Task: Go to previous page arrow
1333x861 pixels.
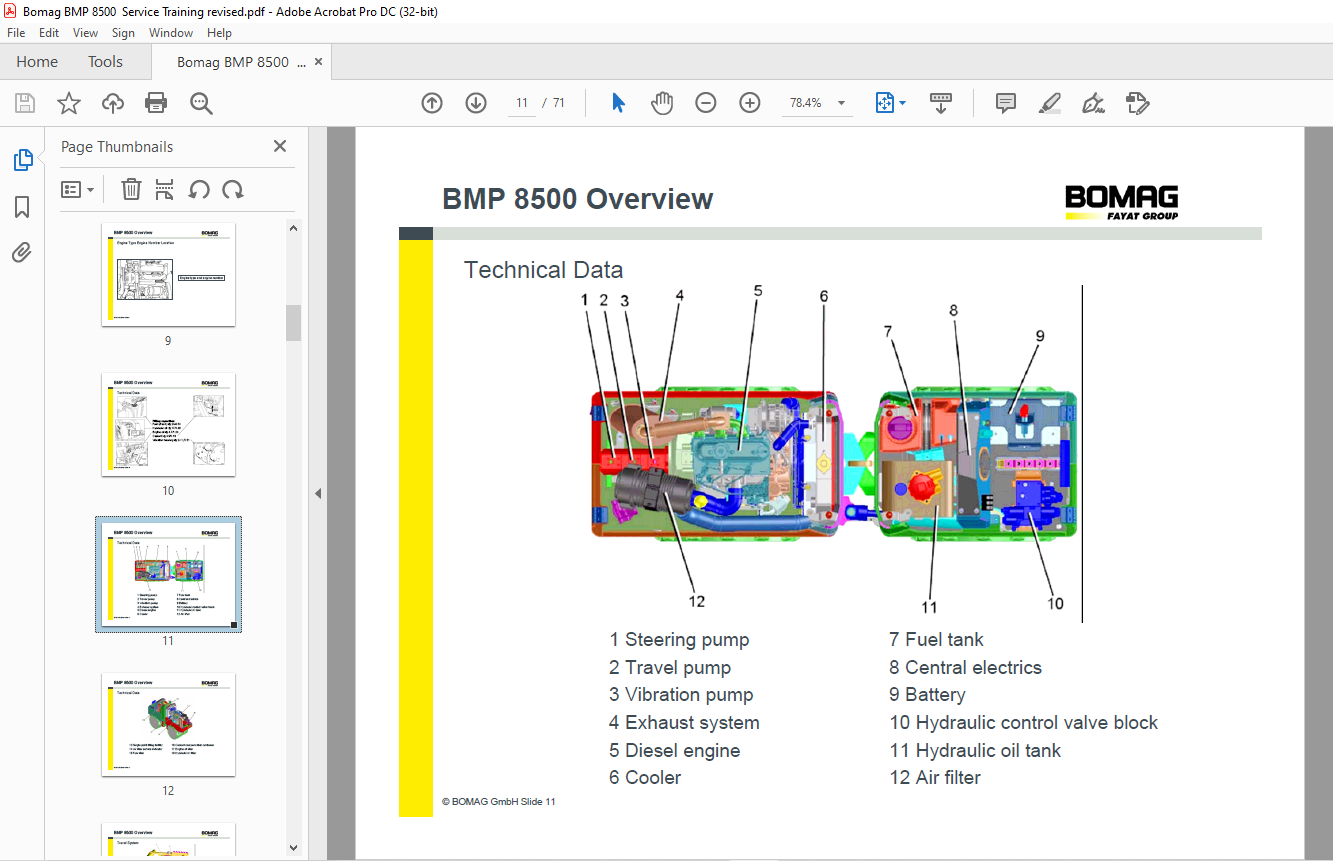Action: coord(432,103)
